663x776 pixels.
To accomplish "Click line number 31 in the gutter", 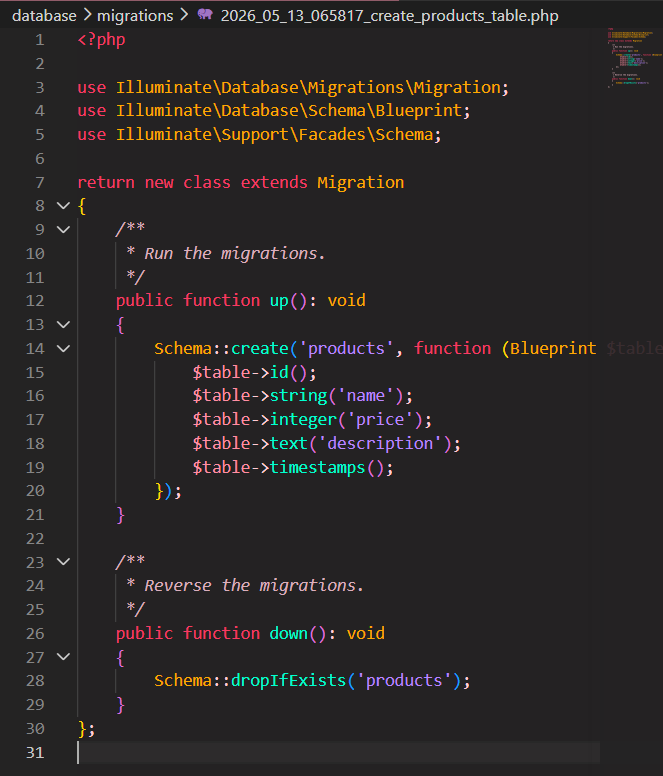I will [x=35, y=752].
